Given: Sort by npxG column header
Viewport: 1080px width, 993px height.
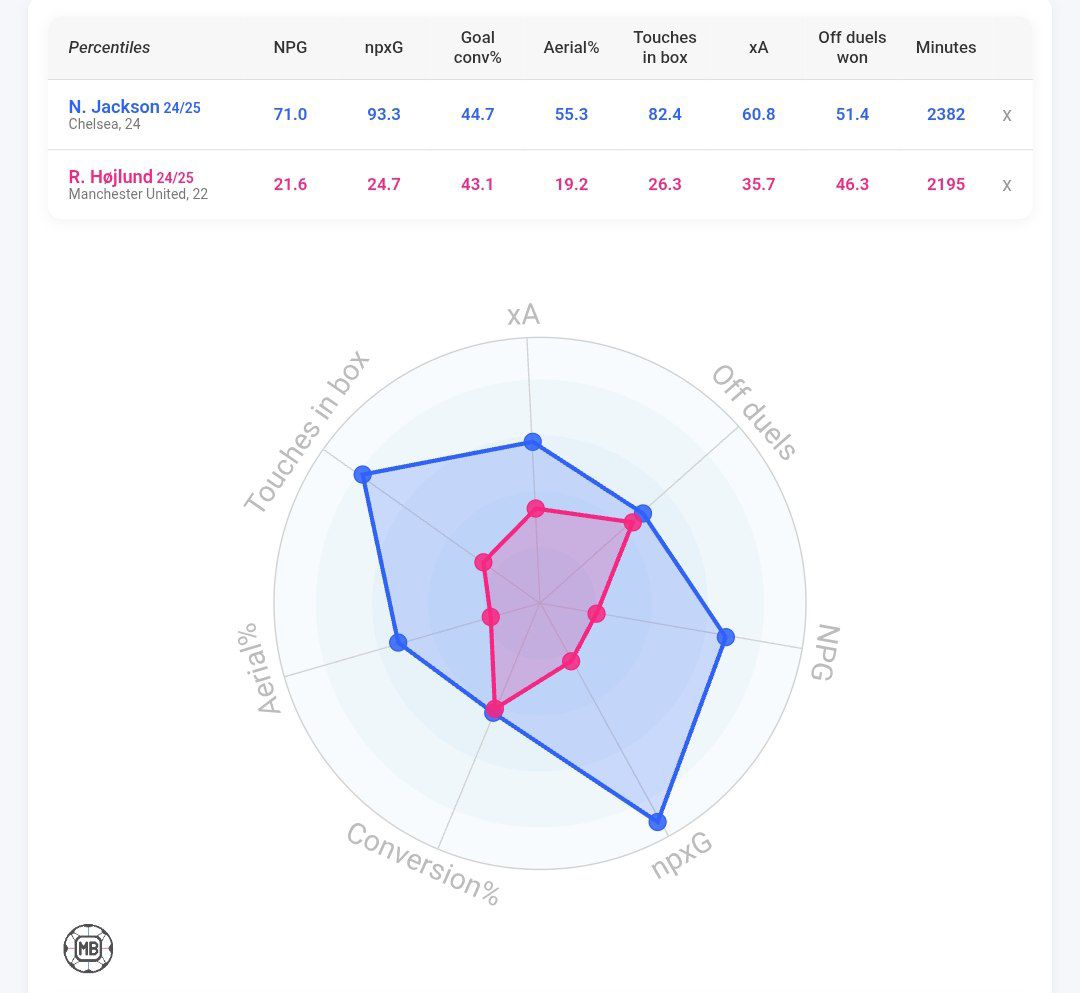Looking at the screenshot, I should (384, 47).
